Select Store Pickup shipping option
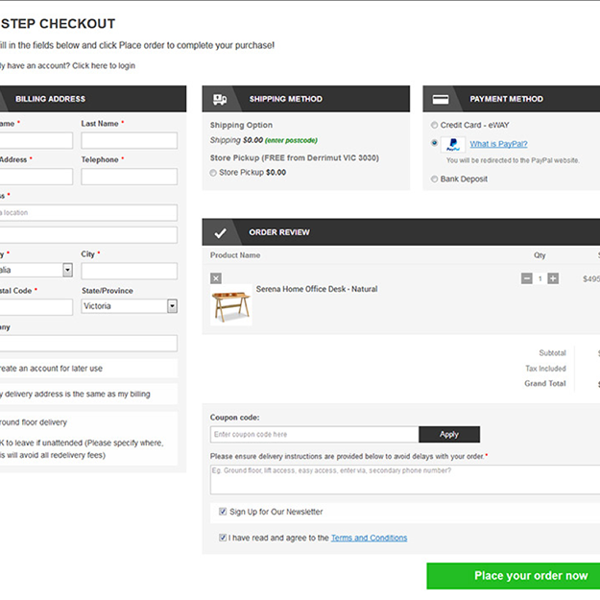The width and height of the screenshot is (600, 600). (x=214, y=173)
